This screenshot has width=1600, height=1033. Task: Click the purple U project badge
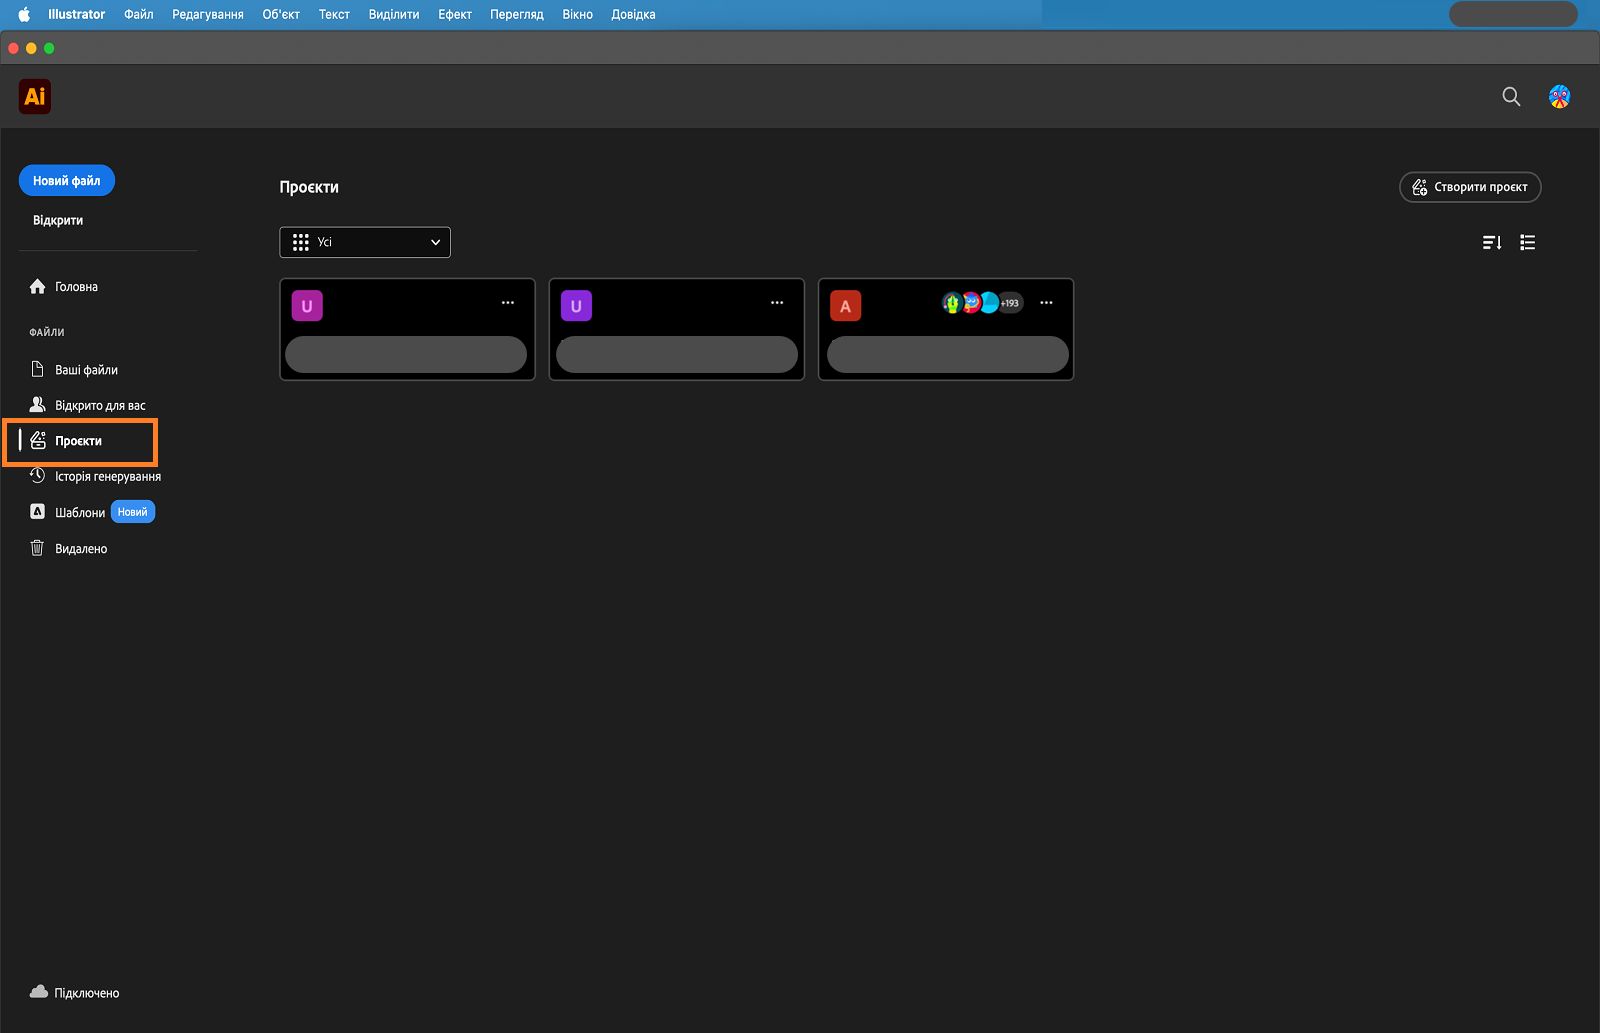point(576,306)
